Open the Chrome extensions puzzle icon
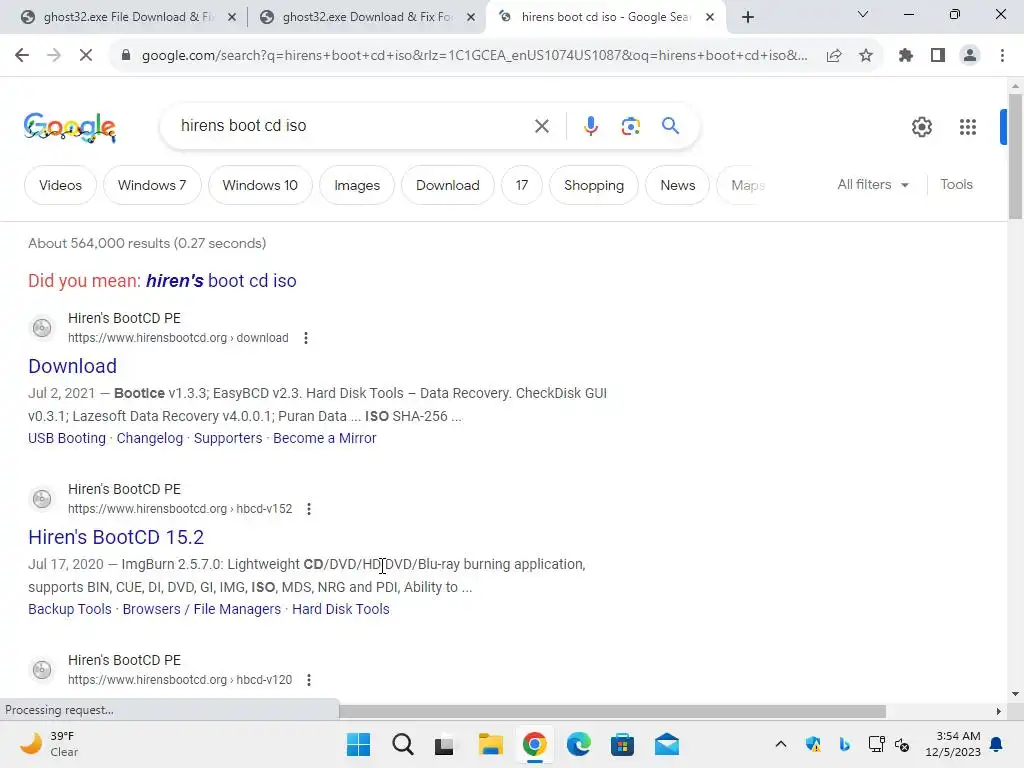Screen dimensions: 1024x768 [906, 56]
